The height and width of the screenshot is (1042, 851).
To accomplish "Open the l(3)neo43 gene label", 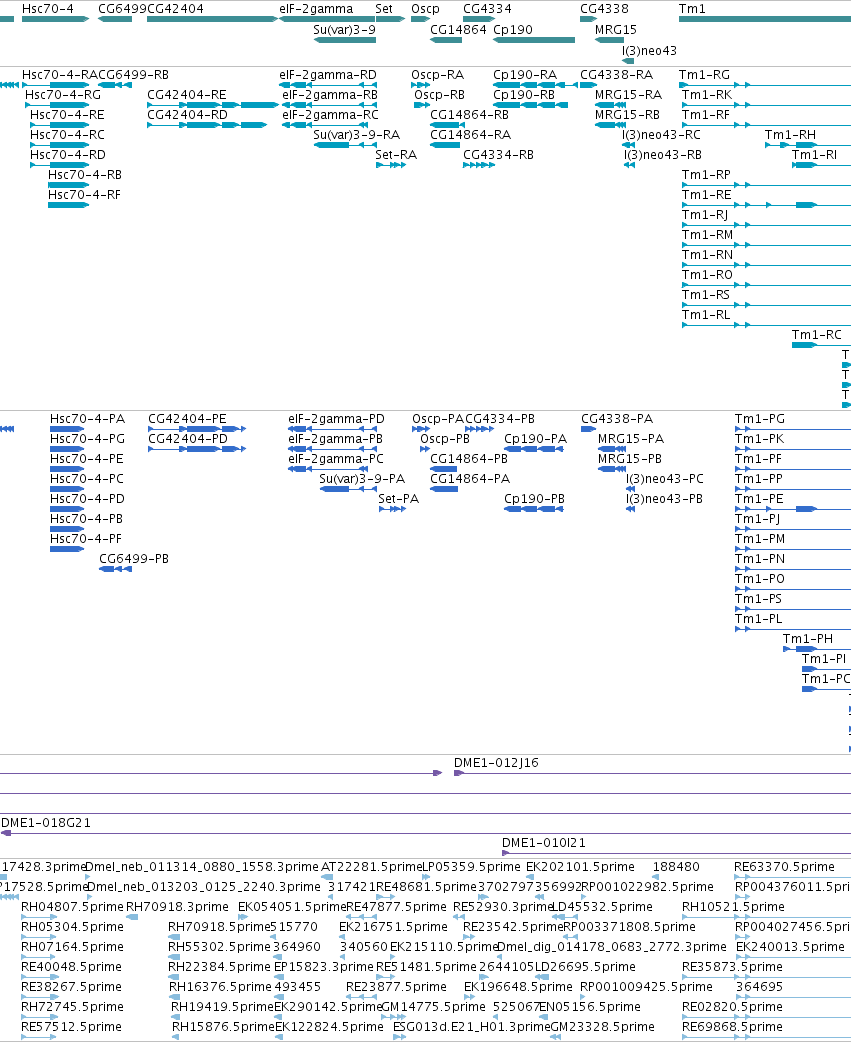I will (x=650, y=51).
